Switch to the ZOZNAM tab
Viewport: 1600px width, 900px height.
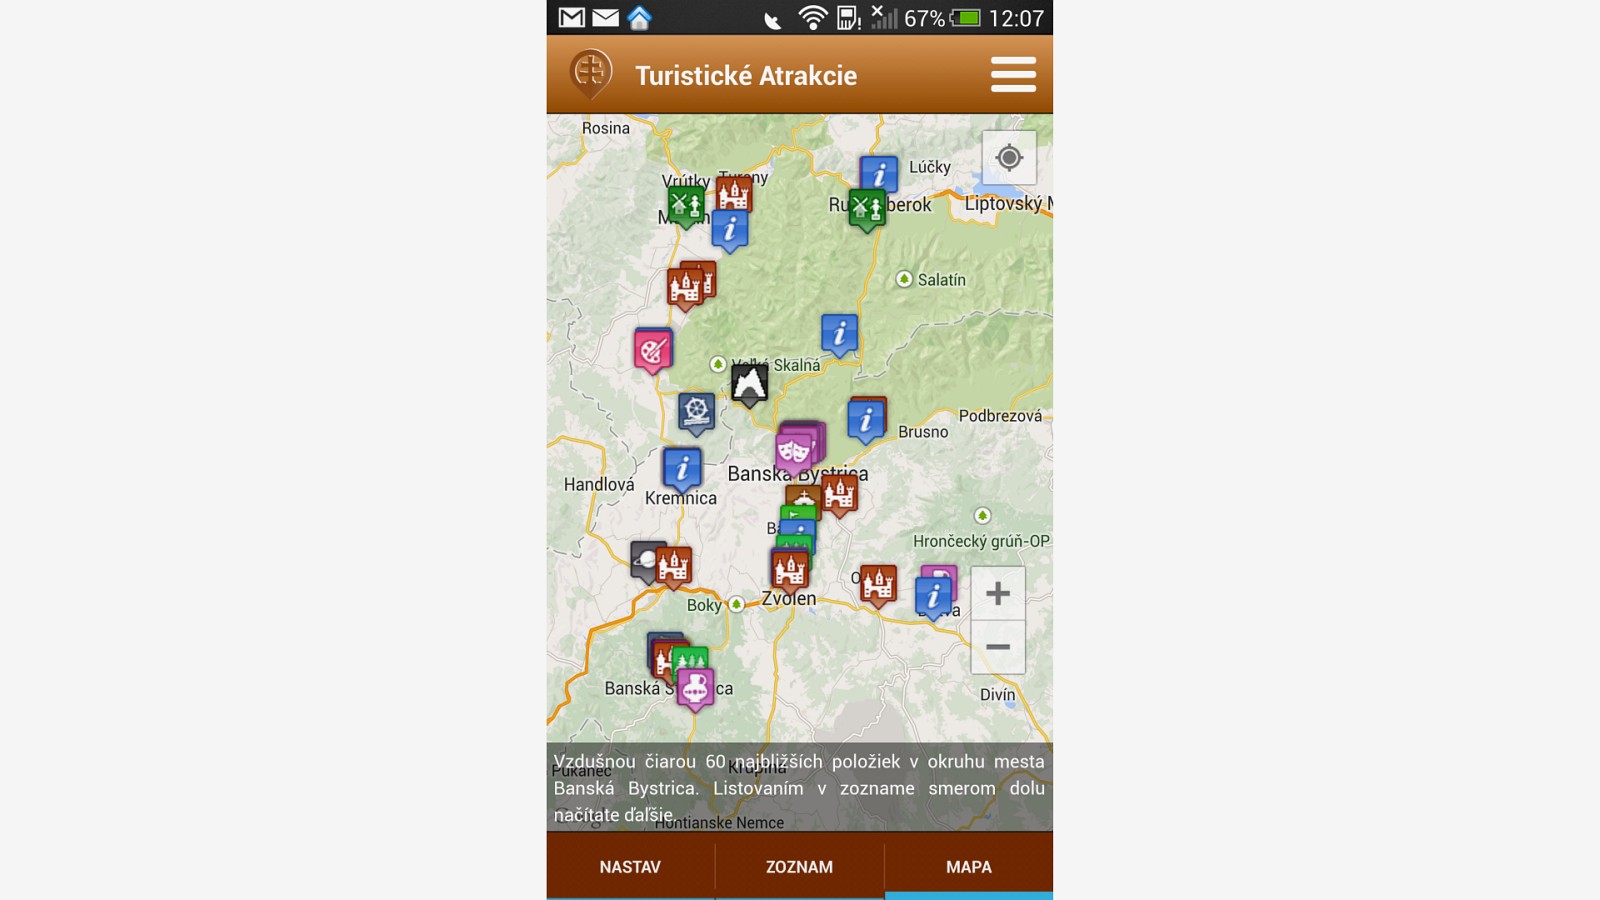pos(799,867)
